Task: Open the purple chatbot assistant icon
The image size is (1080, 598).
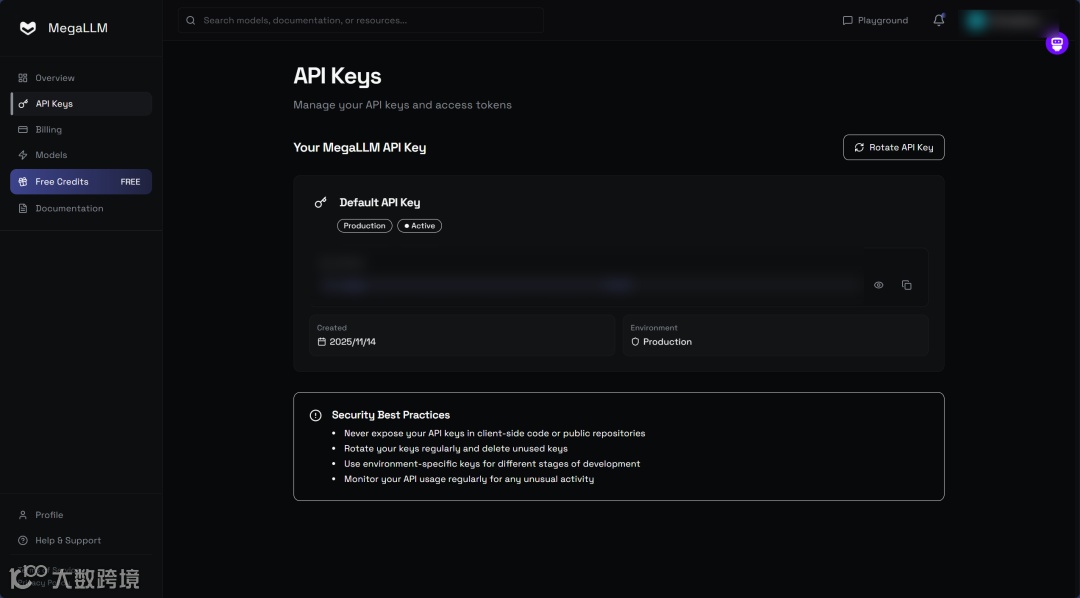Action: [x=1057, y=43]
